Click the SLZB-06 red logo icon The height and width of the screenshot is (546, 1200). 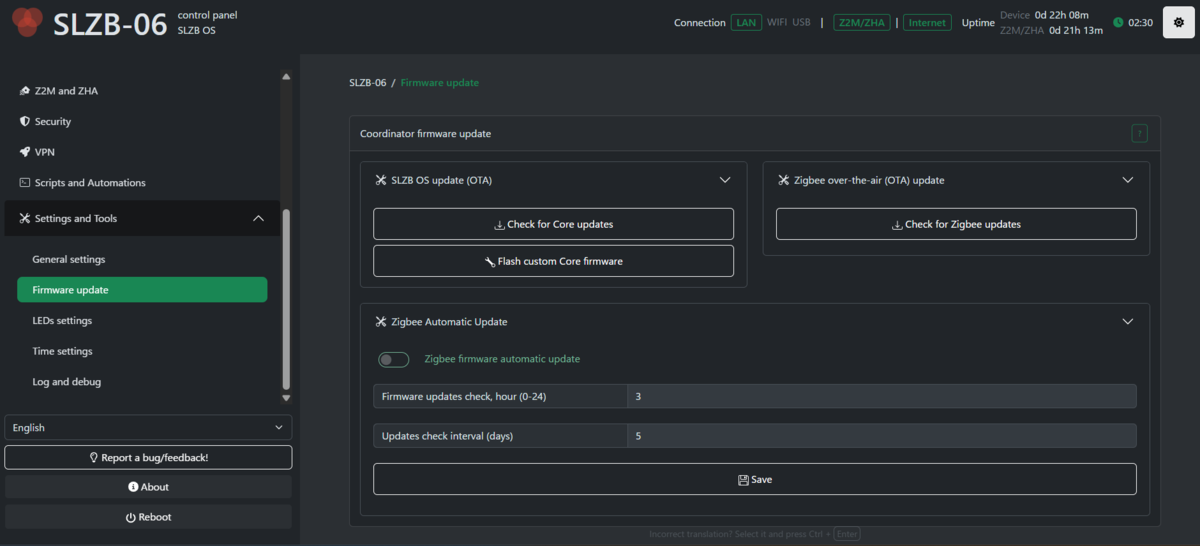click(27, 20)
